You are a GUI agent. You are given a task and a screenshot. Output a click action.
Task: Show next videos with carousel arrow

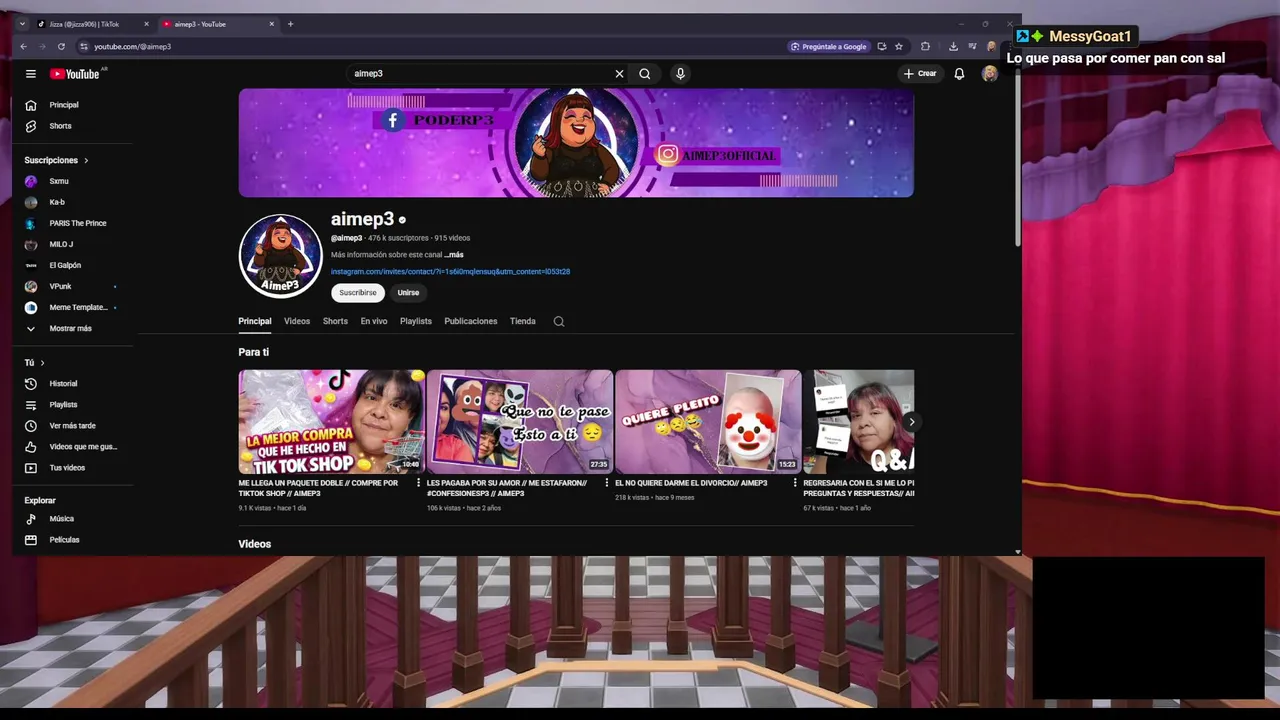(x=911, y=422)
